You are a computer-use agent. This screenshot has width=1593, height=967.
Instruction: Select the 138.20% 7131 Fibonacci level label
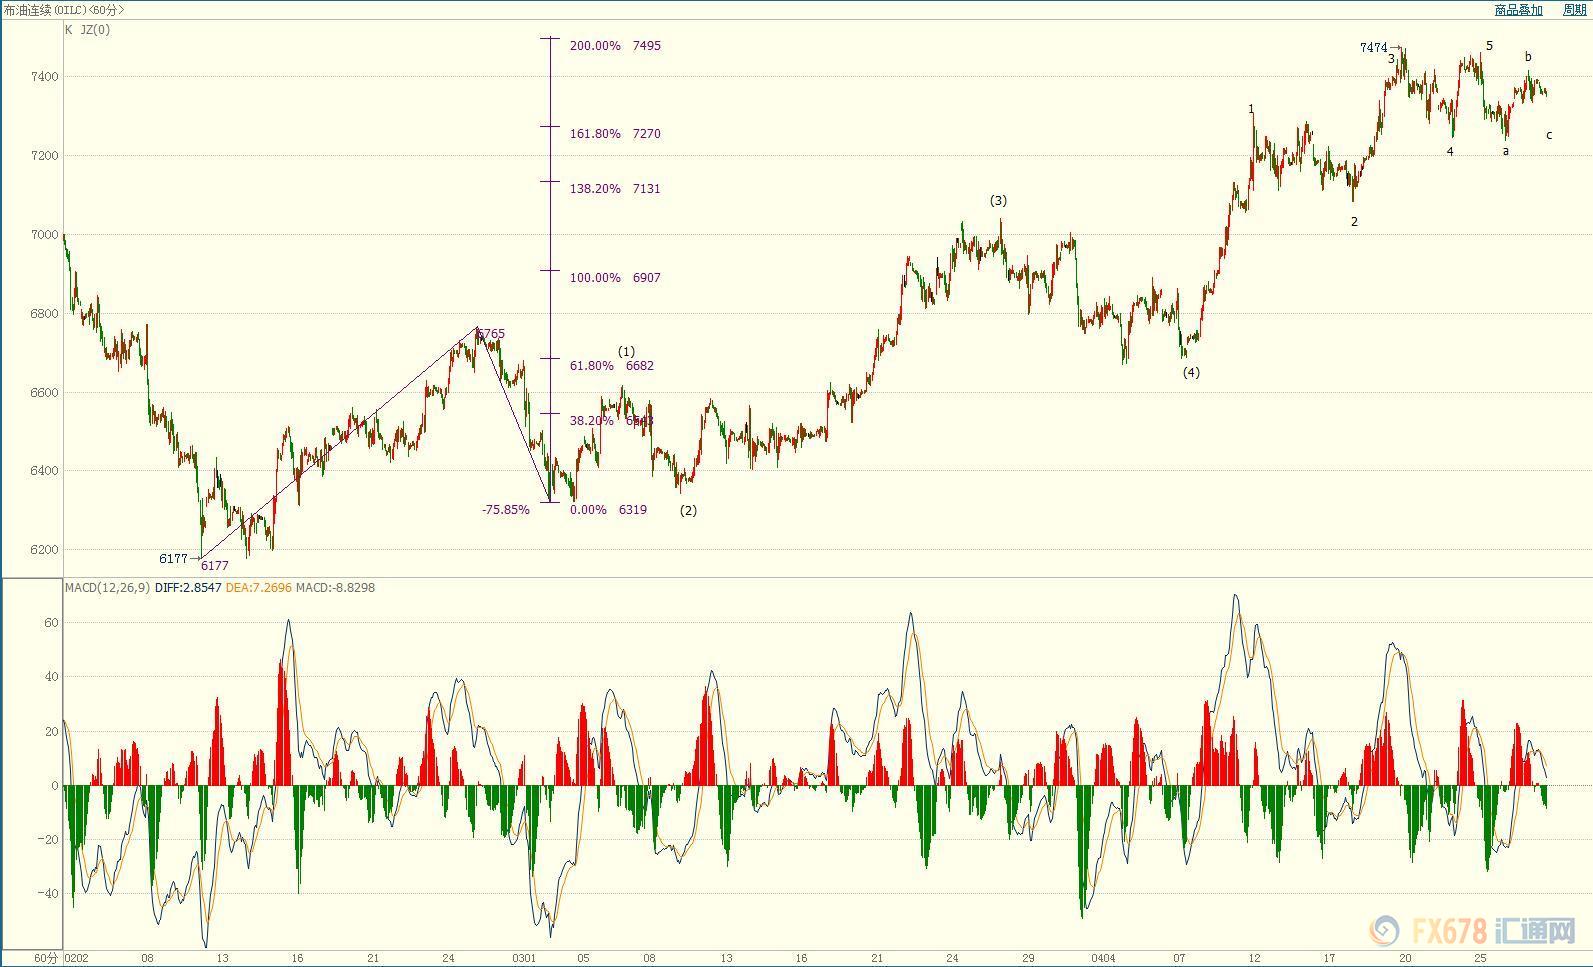615,189
